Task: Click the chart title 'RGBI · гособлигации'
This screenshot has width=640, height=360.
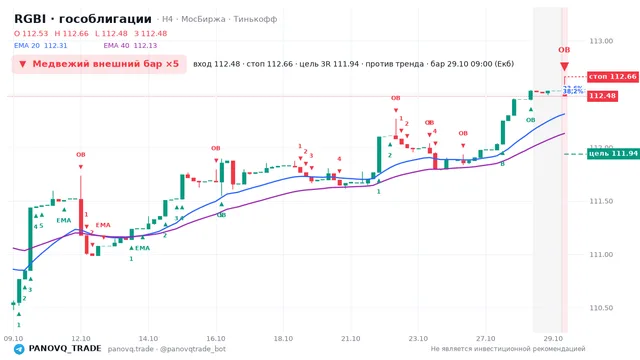Action: point(83,19)
